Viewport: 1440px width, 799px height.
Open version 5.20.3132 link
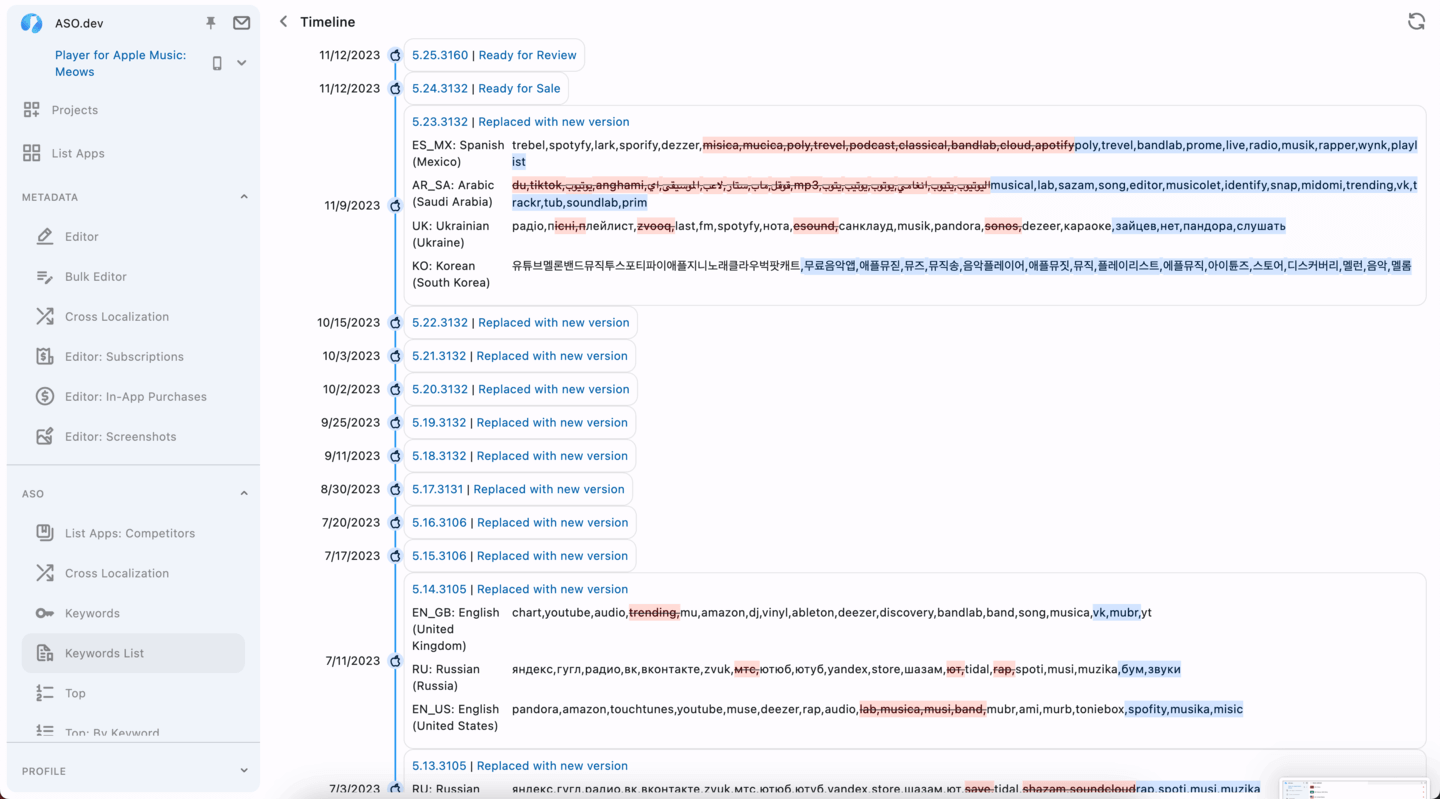(440, 389)
